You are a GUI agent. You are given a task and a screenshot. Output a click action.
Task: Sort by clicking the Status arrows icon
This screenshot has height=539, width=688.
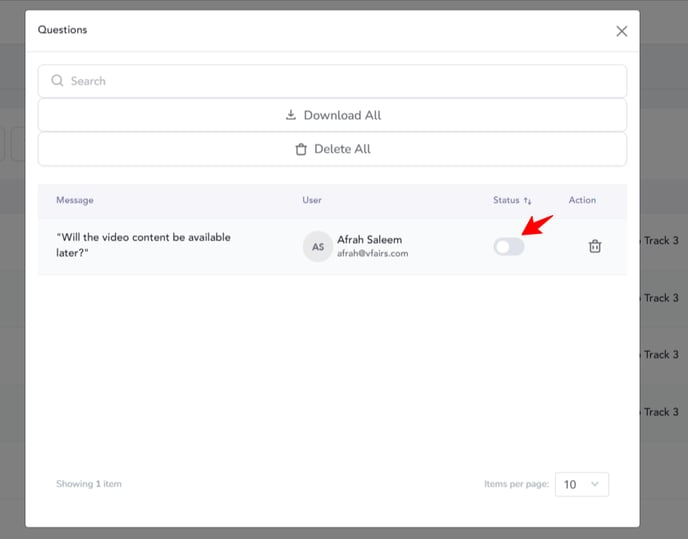tap(527, 201)
